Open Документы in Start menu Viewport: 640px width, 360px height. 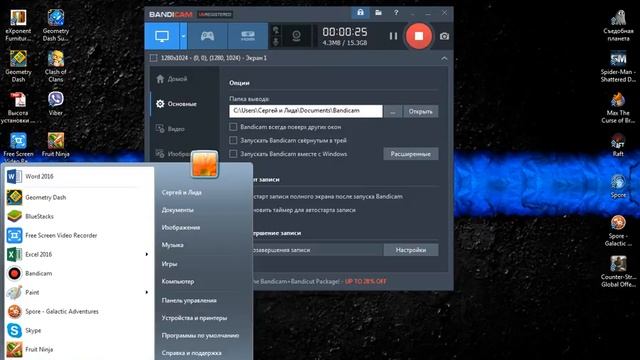point(178,210)
